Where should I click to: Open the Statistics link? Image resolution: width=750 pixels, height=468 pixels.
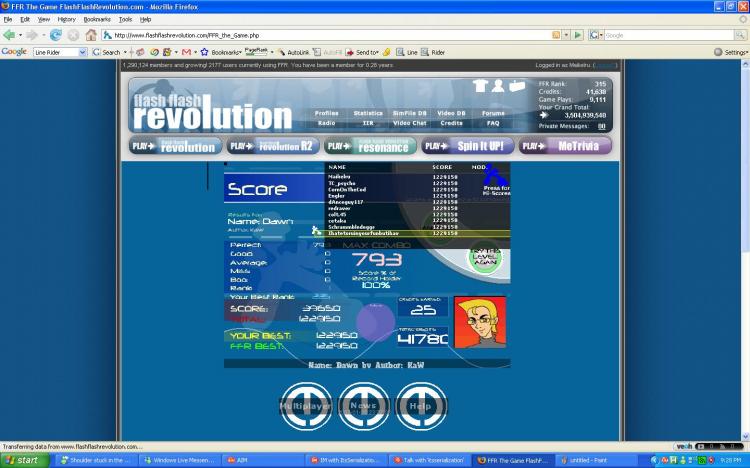click(x=368, y=113)
